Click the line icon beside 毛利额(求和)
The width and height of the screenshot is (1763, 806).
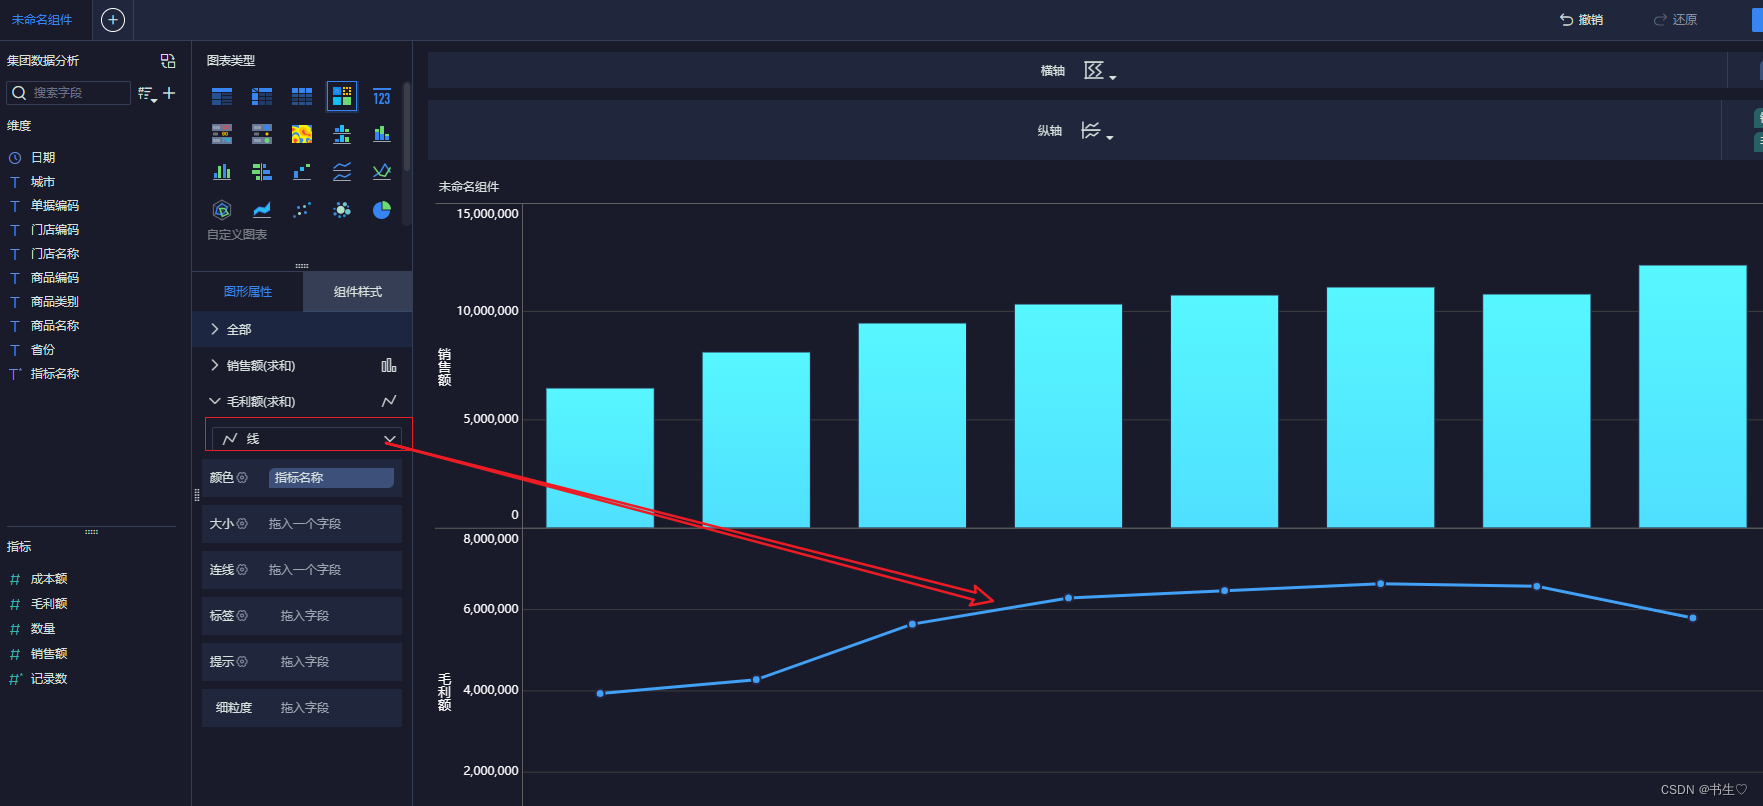click(x=389, y=401)
